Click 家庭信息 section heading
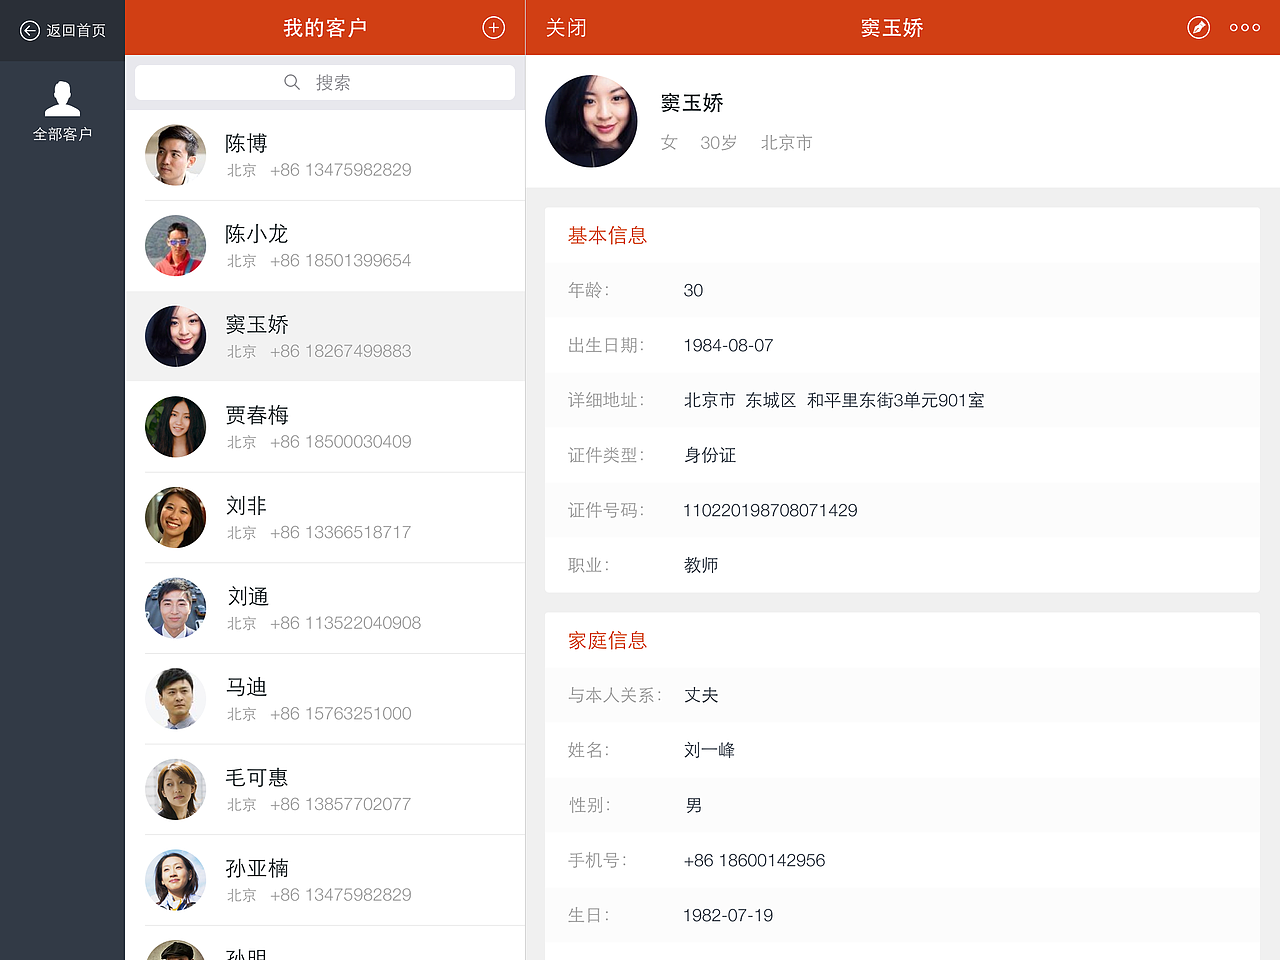The image size is (1280, 960). tap(607, 641)
